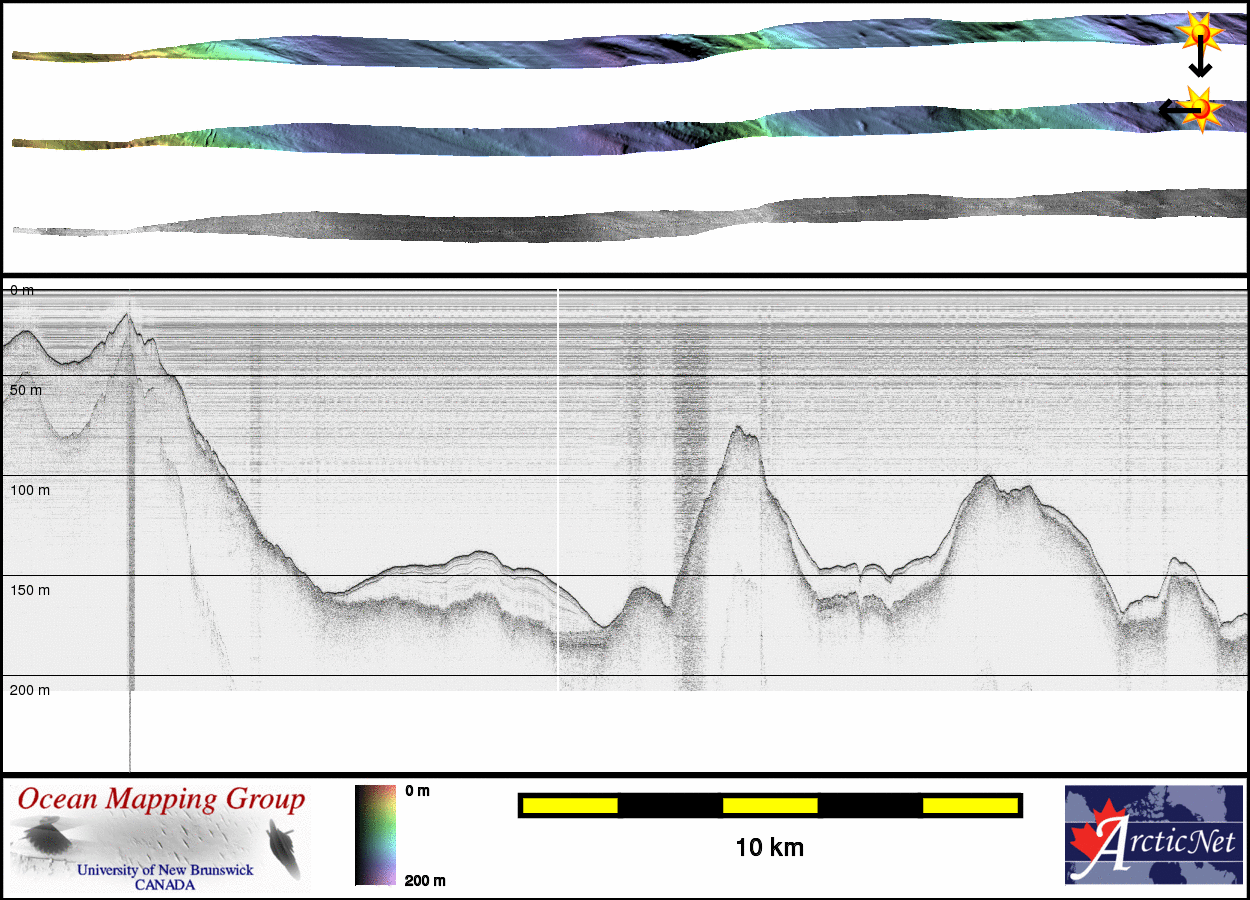The width and height of the screenshot is (1250, 900).
Task: Click the University of New Brunswick text
Action: click(x=165, y=870)
